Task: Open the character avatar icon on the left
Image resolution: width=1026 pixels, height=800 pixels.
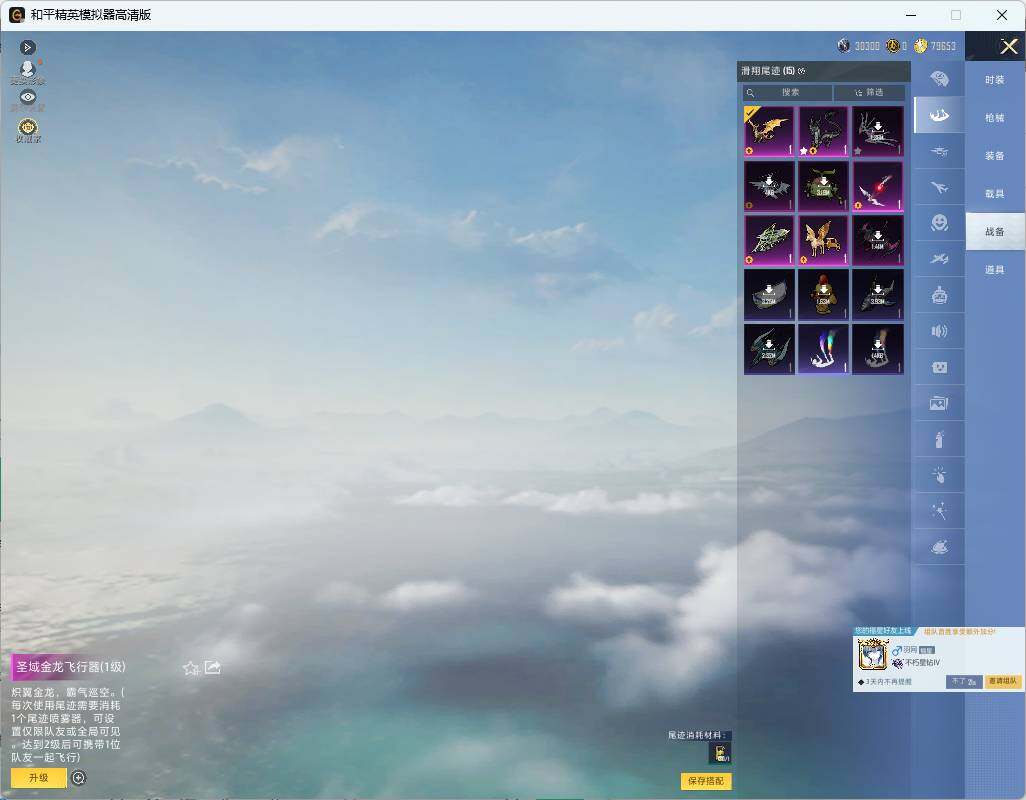Action: (x=27, y=69)
